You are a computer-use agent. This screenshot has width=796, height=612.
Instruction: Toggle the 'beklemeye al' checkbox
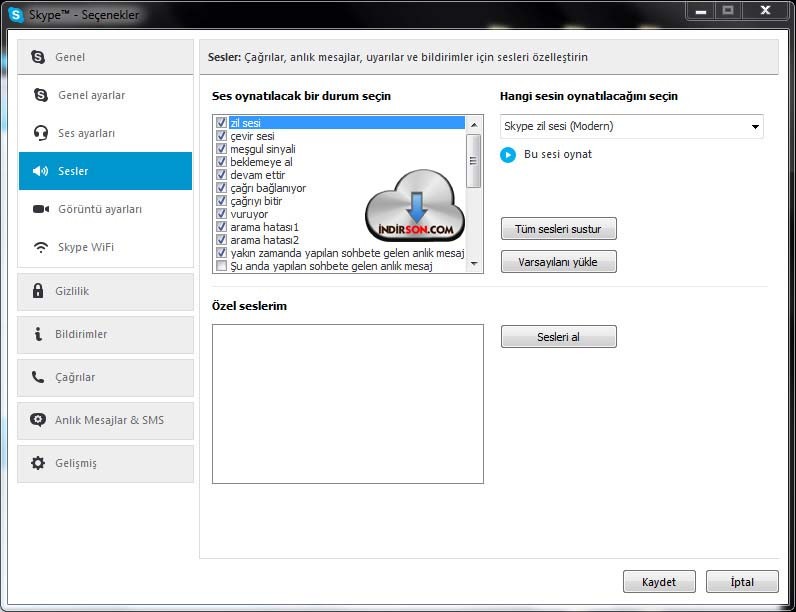[x=221, y=161]
